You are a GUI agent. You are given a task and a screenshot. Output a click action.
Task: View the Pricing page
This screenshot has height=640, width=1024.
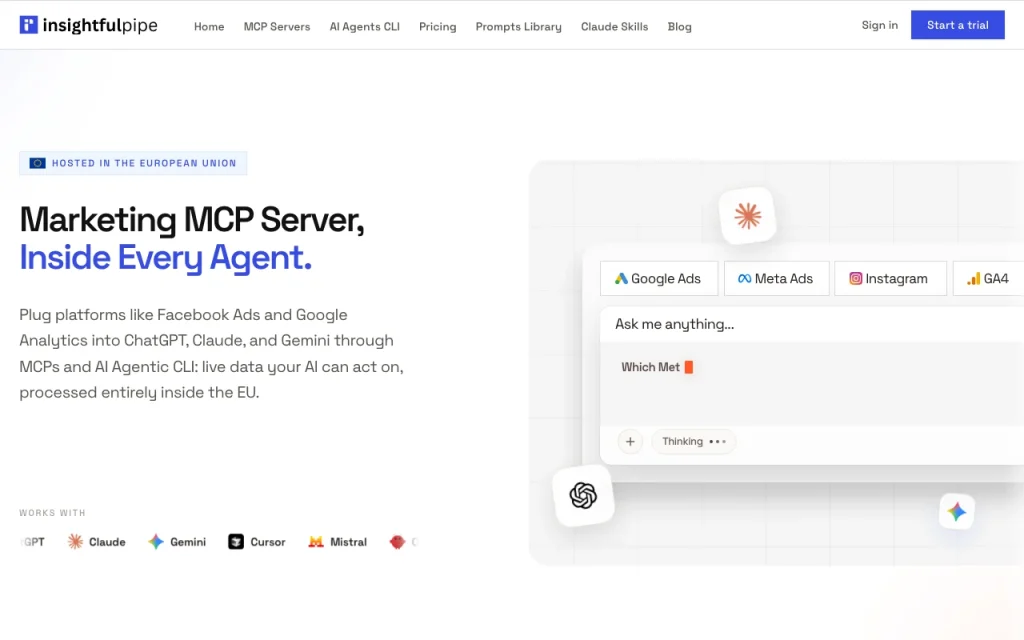pyautogui.click(x=438, y=27)
